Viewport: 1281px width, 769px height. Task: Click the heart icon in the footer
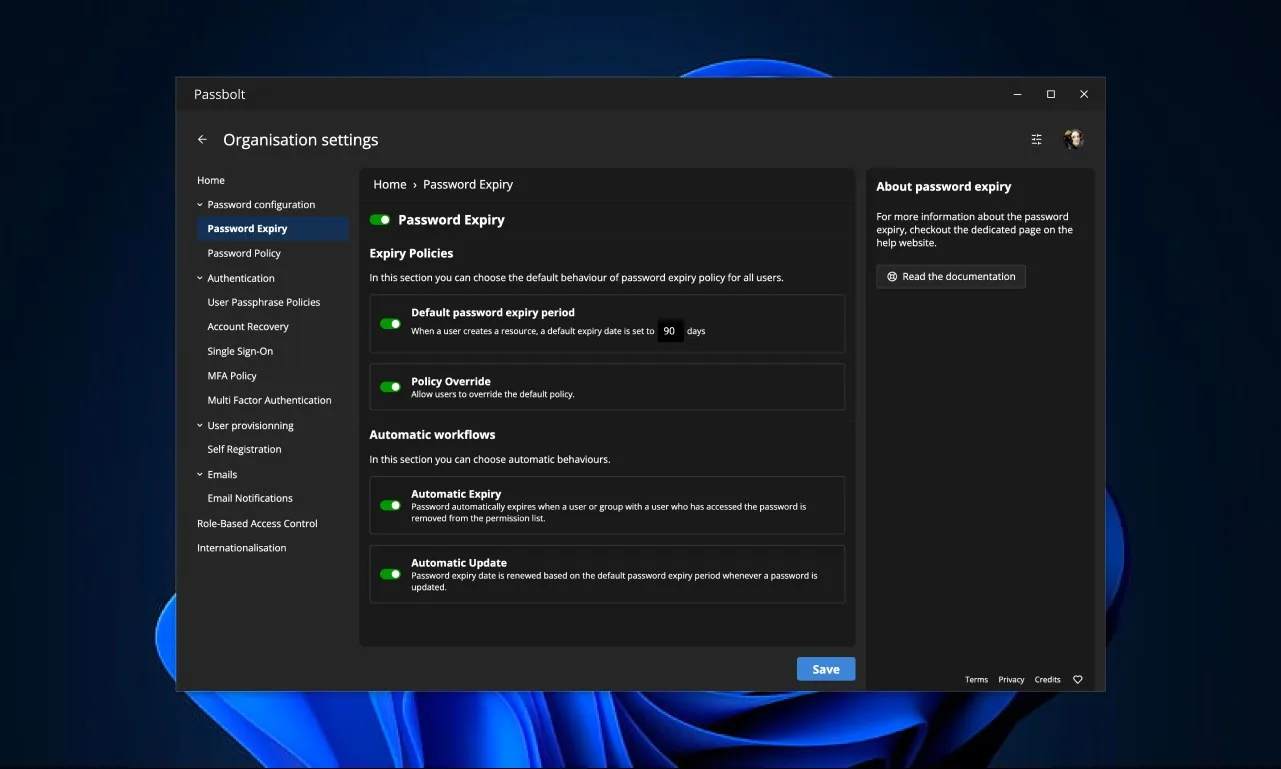pos(1078,680)
